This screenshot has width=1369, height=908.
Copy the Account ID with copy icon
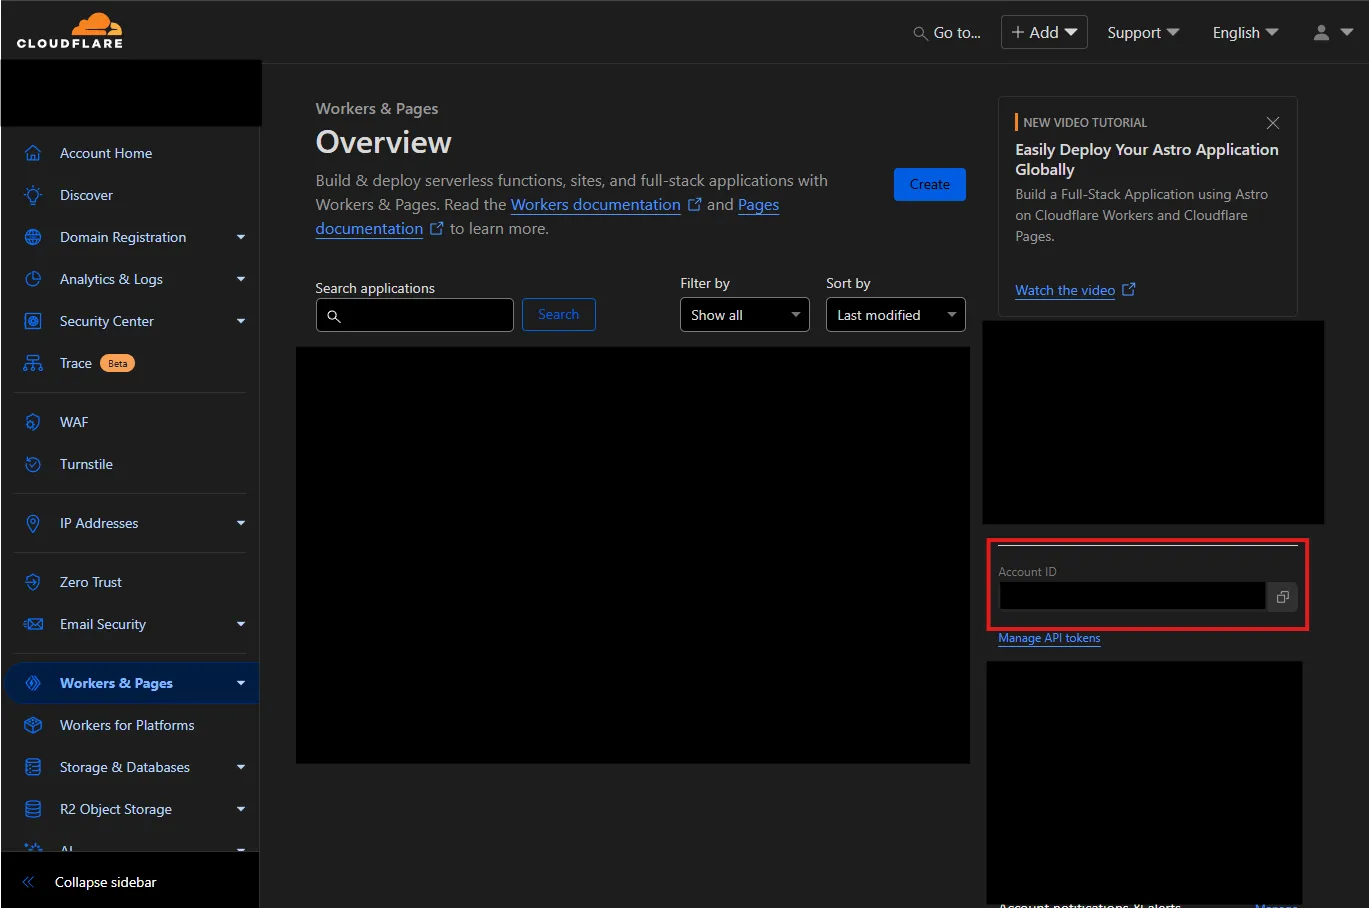pos(1282,597)
